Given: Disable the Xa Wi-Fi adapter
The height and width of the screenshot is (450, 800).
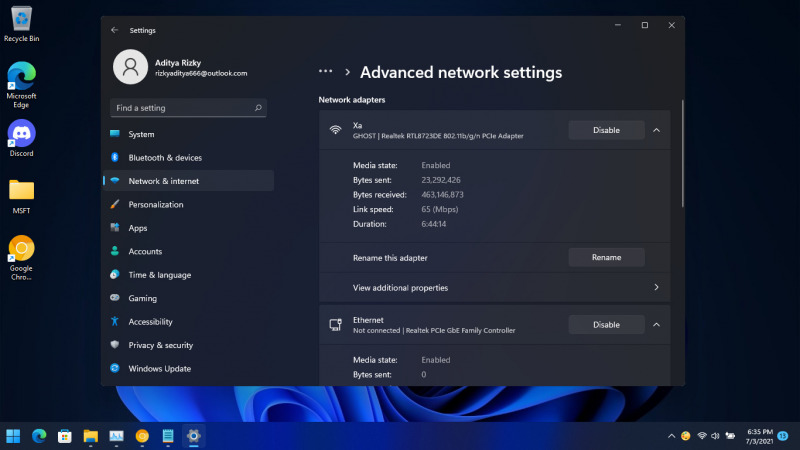Looking at the screenshot, I should coord(606,130).
